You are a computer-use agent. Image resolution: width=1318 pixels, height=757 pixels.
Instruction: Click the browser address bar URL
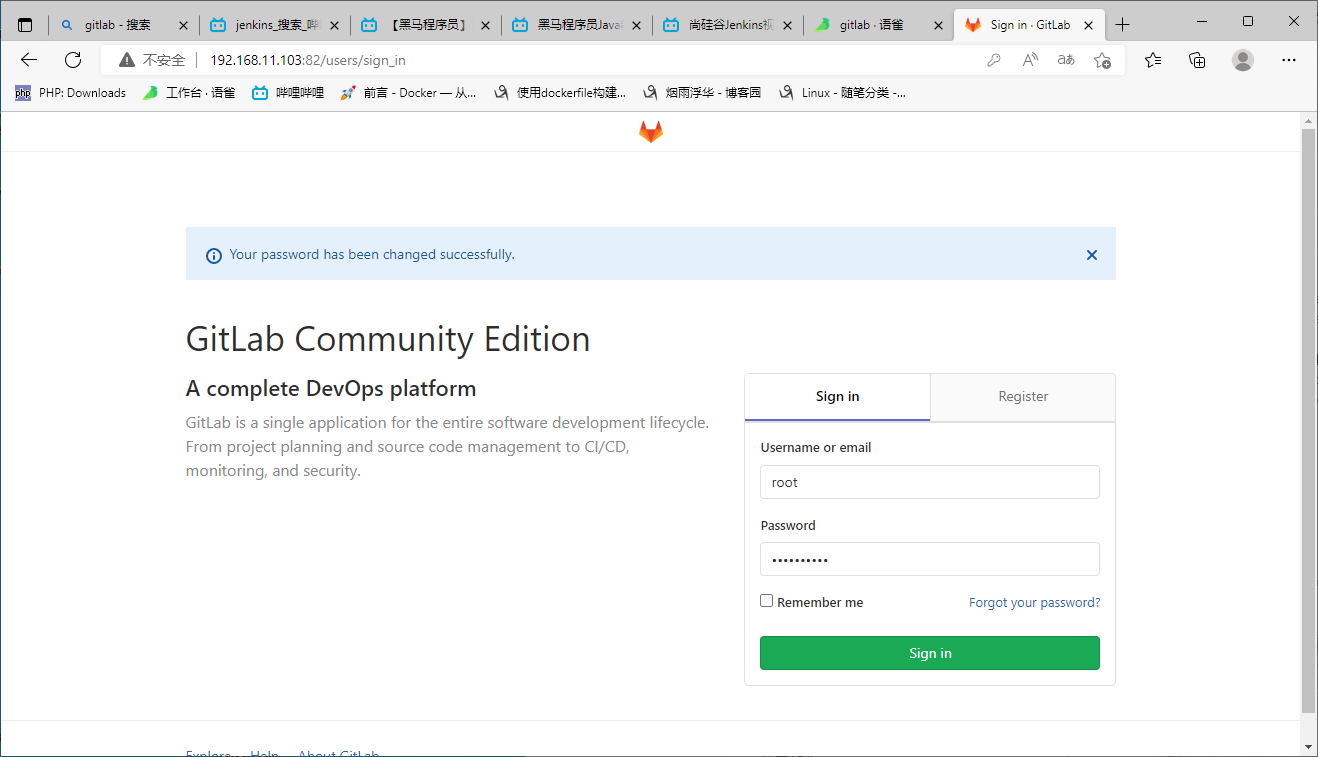tap(308, 60)
